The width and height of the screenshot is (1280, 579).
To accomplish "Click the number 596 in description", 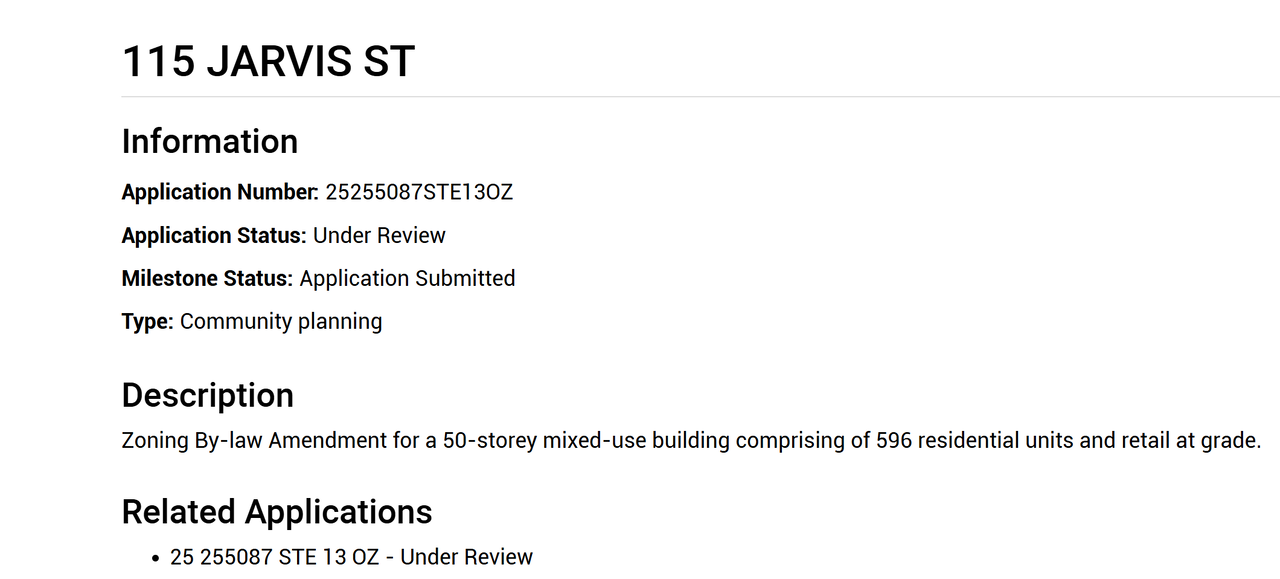I will click(894, 441).
